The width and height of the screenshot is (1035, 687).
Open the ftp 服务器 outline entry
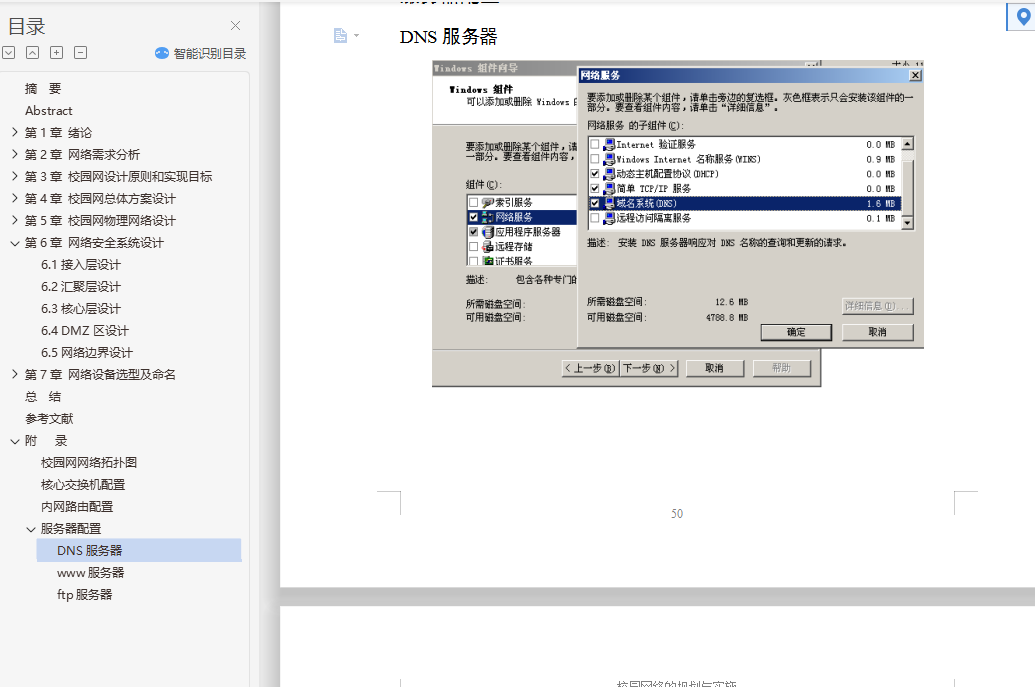click(84, 595)
